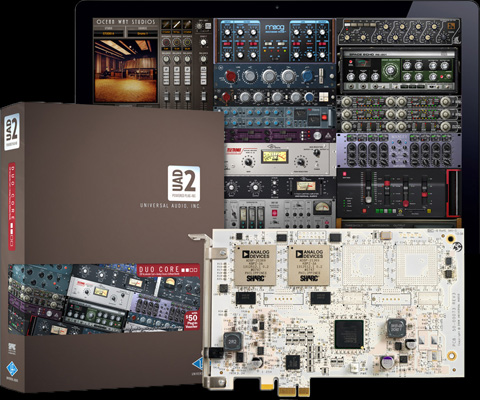Click the right Analog Devices SHARC chip
This screenshot has width=480, height=400.
[x=308, y=265]
